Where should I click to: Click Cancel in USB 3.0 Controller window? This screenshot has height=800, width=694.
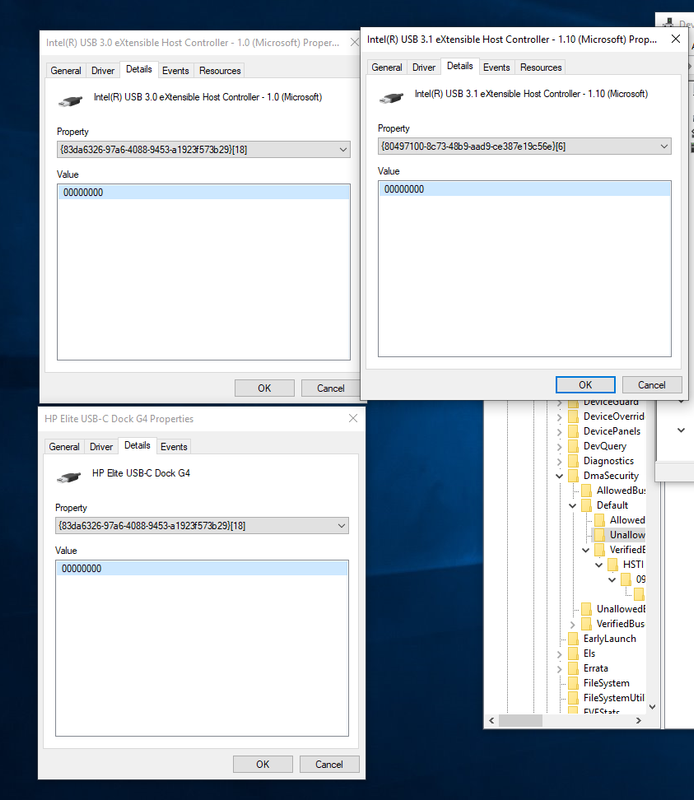pos(330,388)
